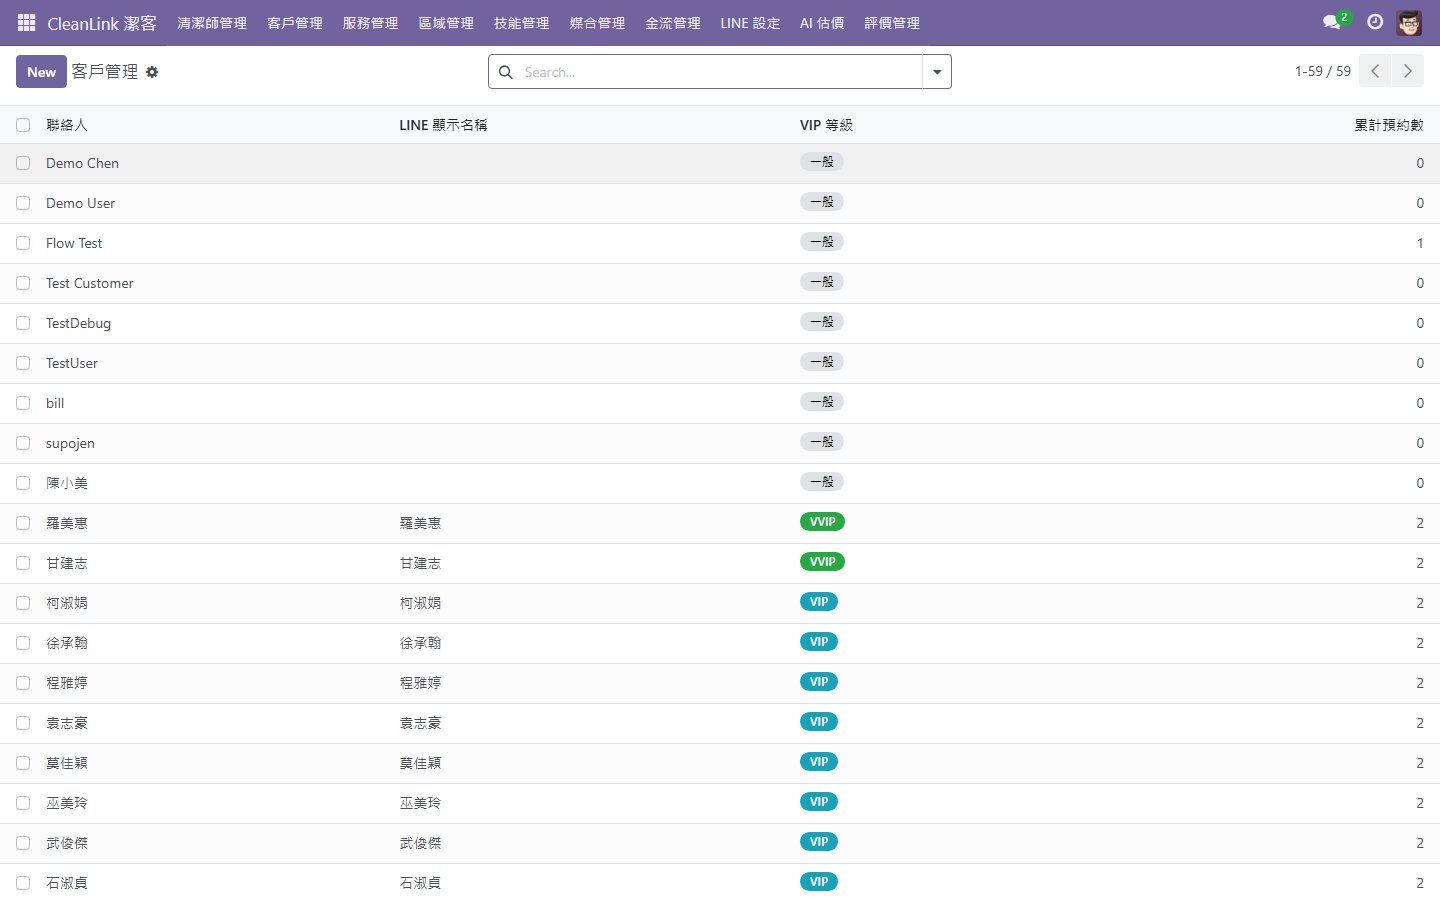Open the gear actions menu beside 客戶管理

tap(152, 72)
